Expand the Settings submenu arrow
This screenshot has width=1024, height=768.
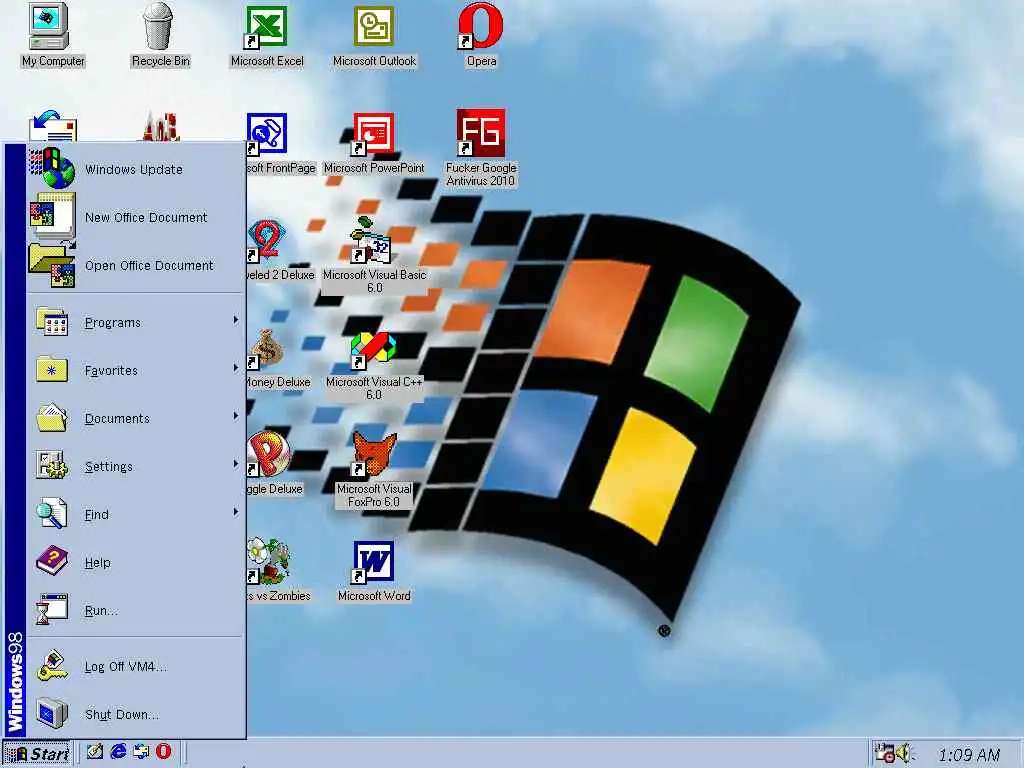(236, 464)
